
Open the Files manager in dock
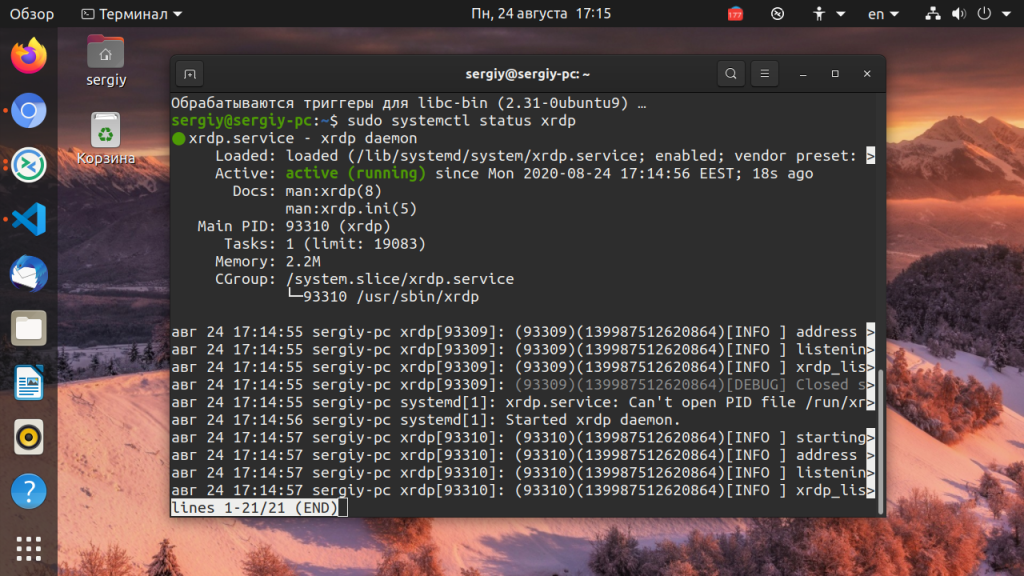coord(29,327)
